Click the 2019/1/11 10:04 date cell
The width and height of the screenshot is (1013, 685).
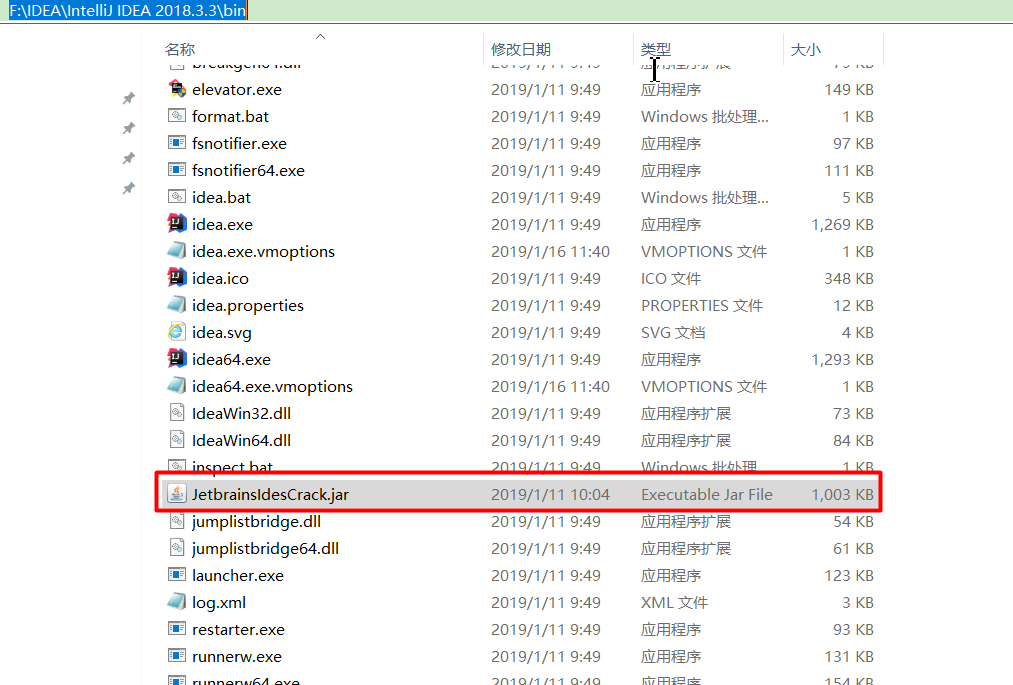550,494
